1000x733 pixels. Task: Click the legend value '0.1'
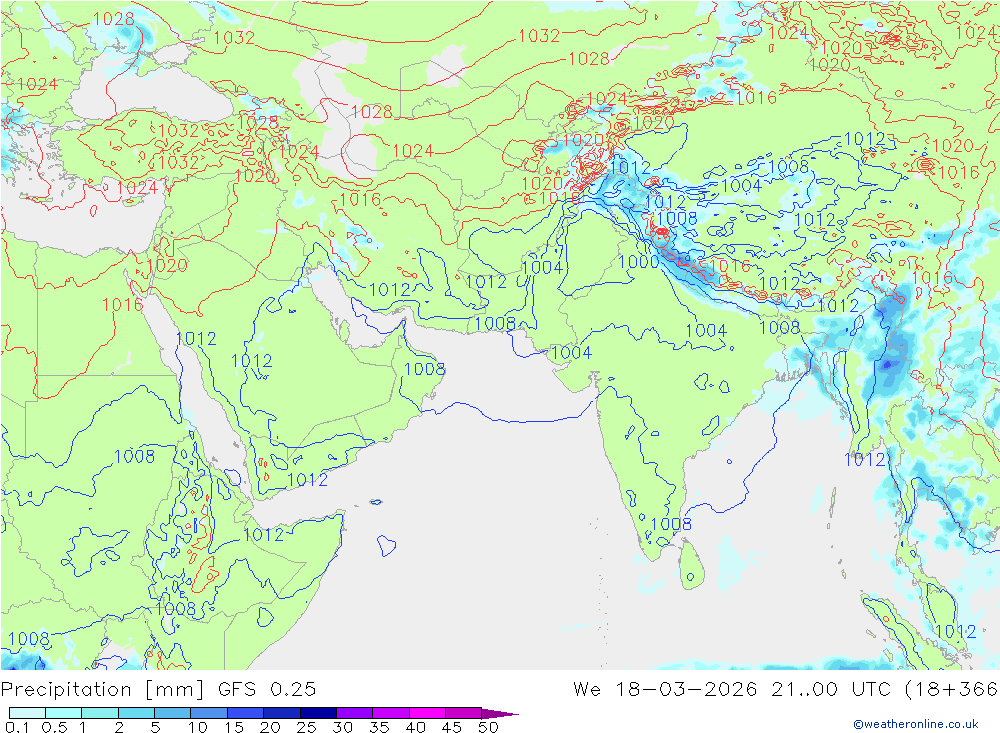coord(17,727)
